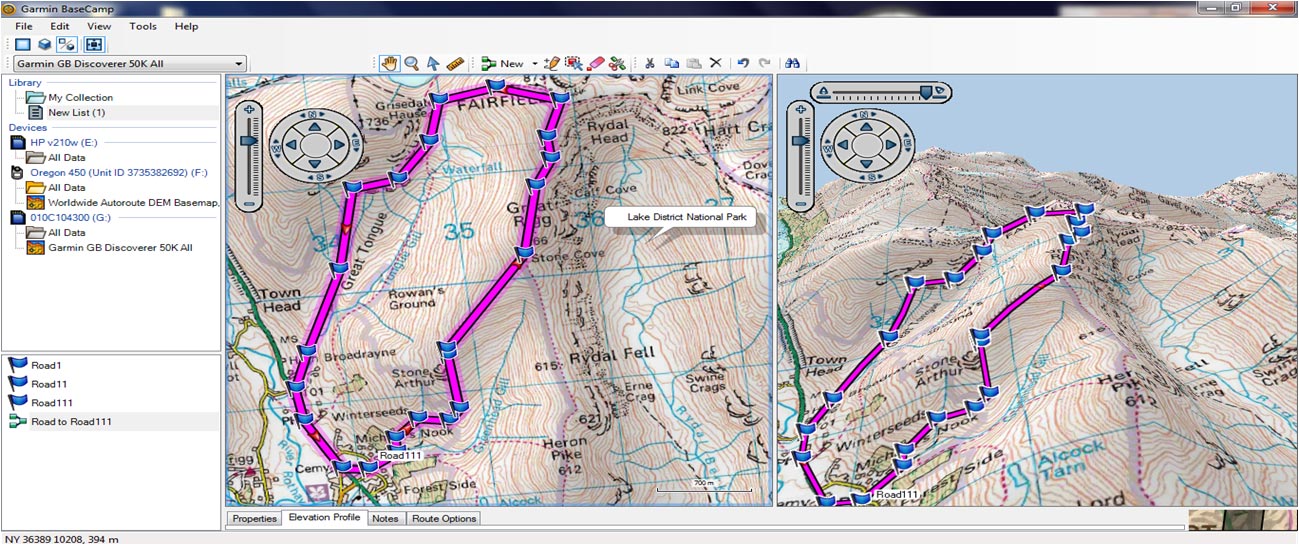Click the Delete X icon
Viewport: 1299px width, 545px height.
click(716, 63)
